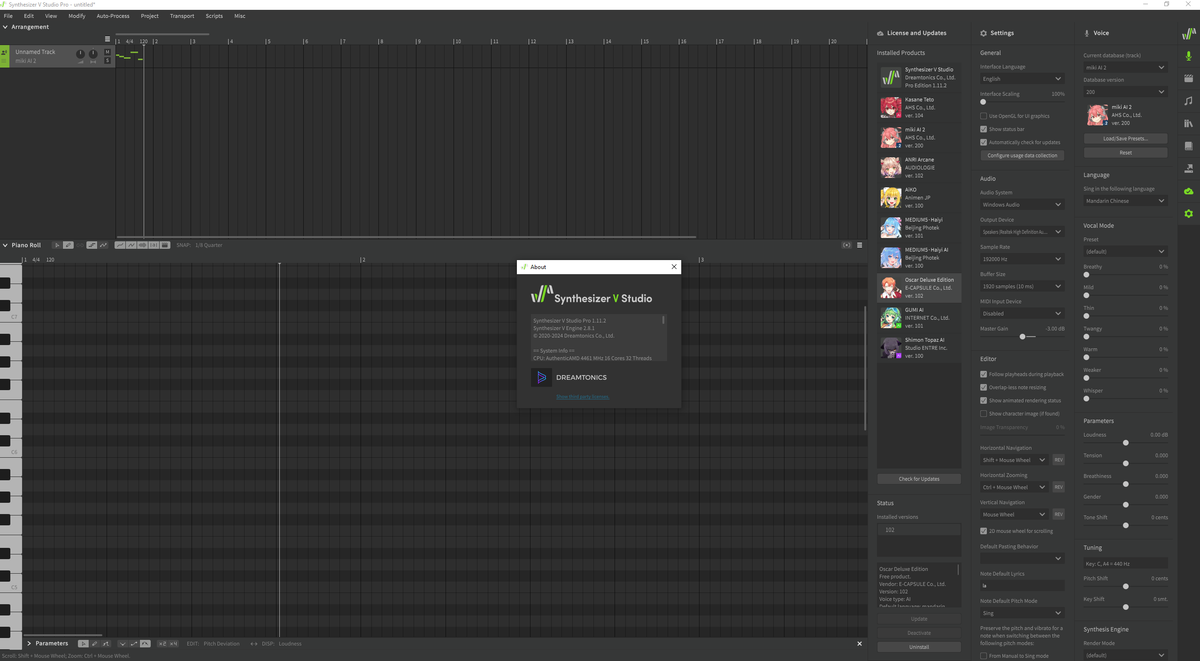Open the Dictionary music note sidebar icon

(1188, 101)
